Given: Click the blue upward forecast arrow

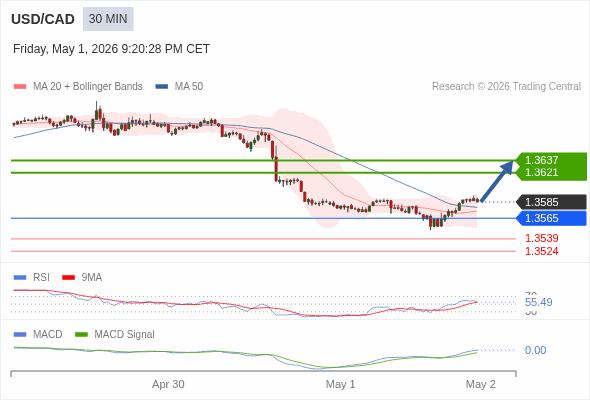Looking at the screenshot, I should 497,181.
